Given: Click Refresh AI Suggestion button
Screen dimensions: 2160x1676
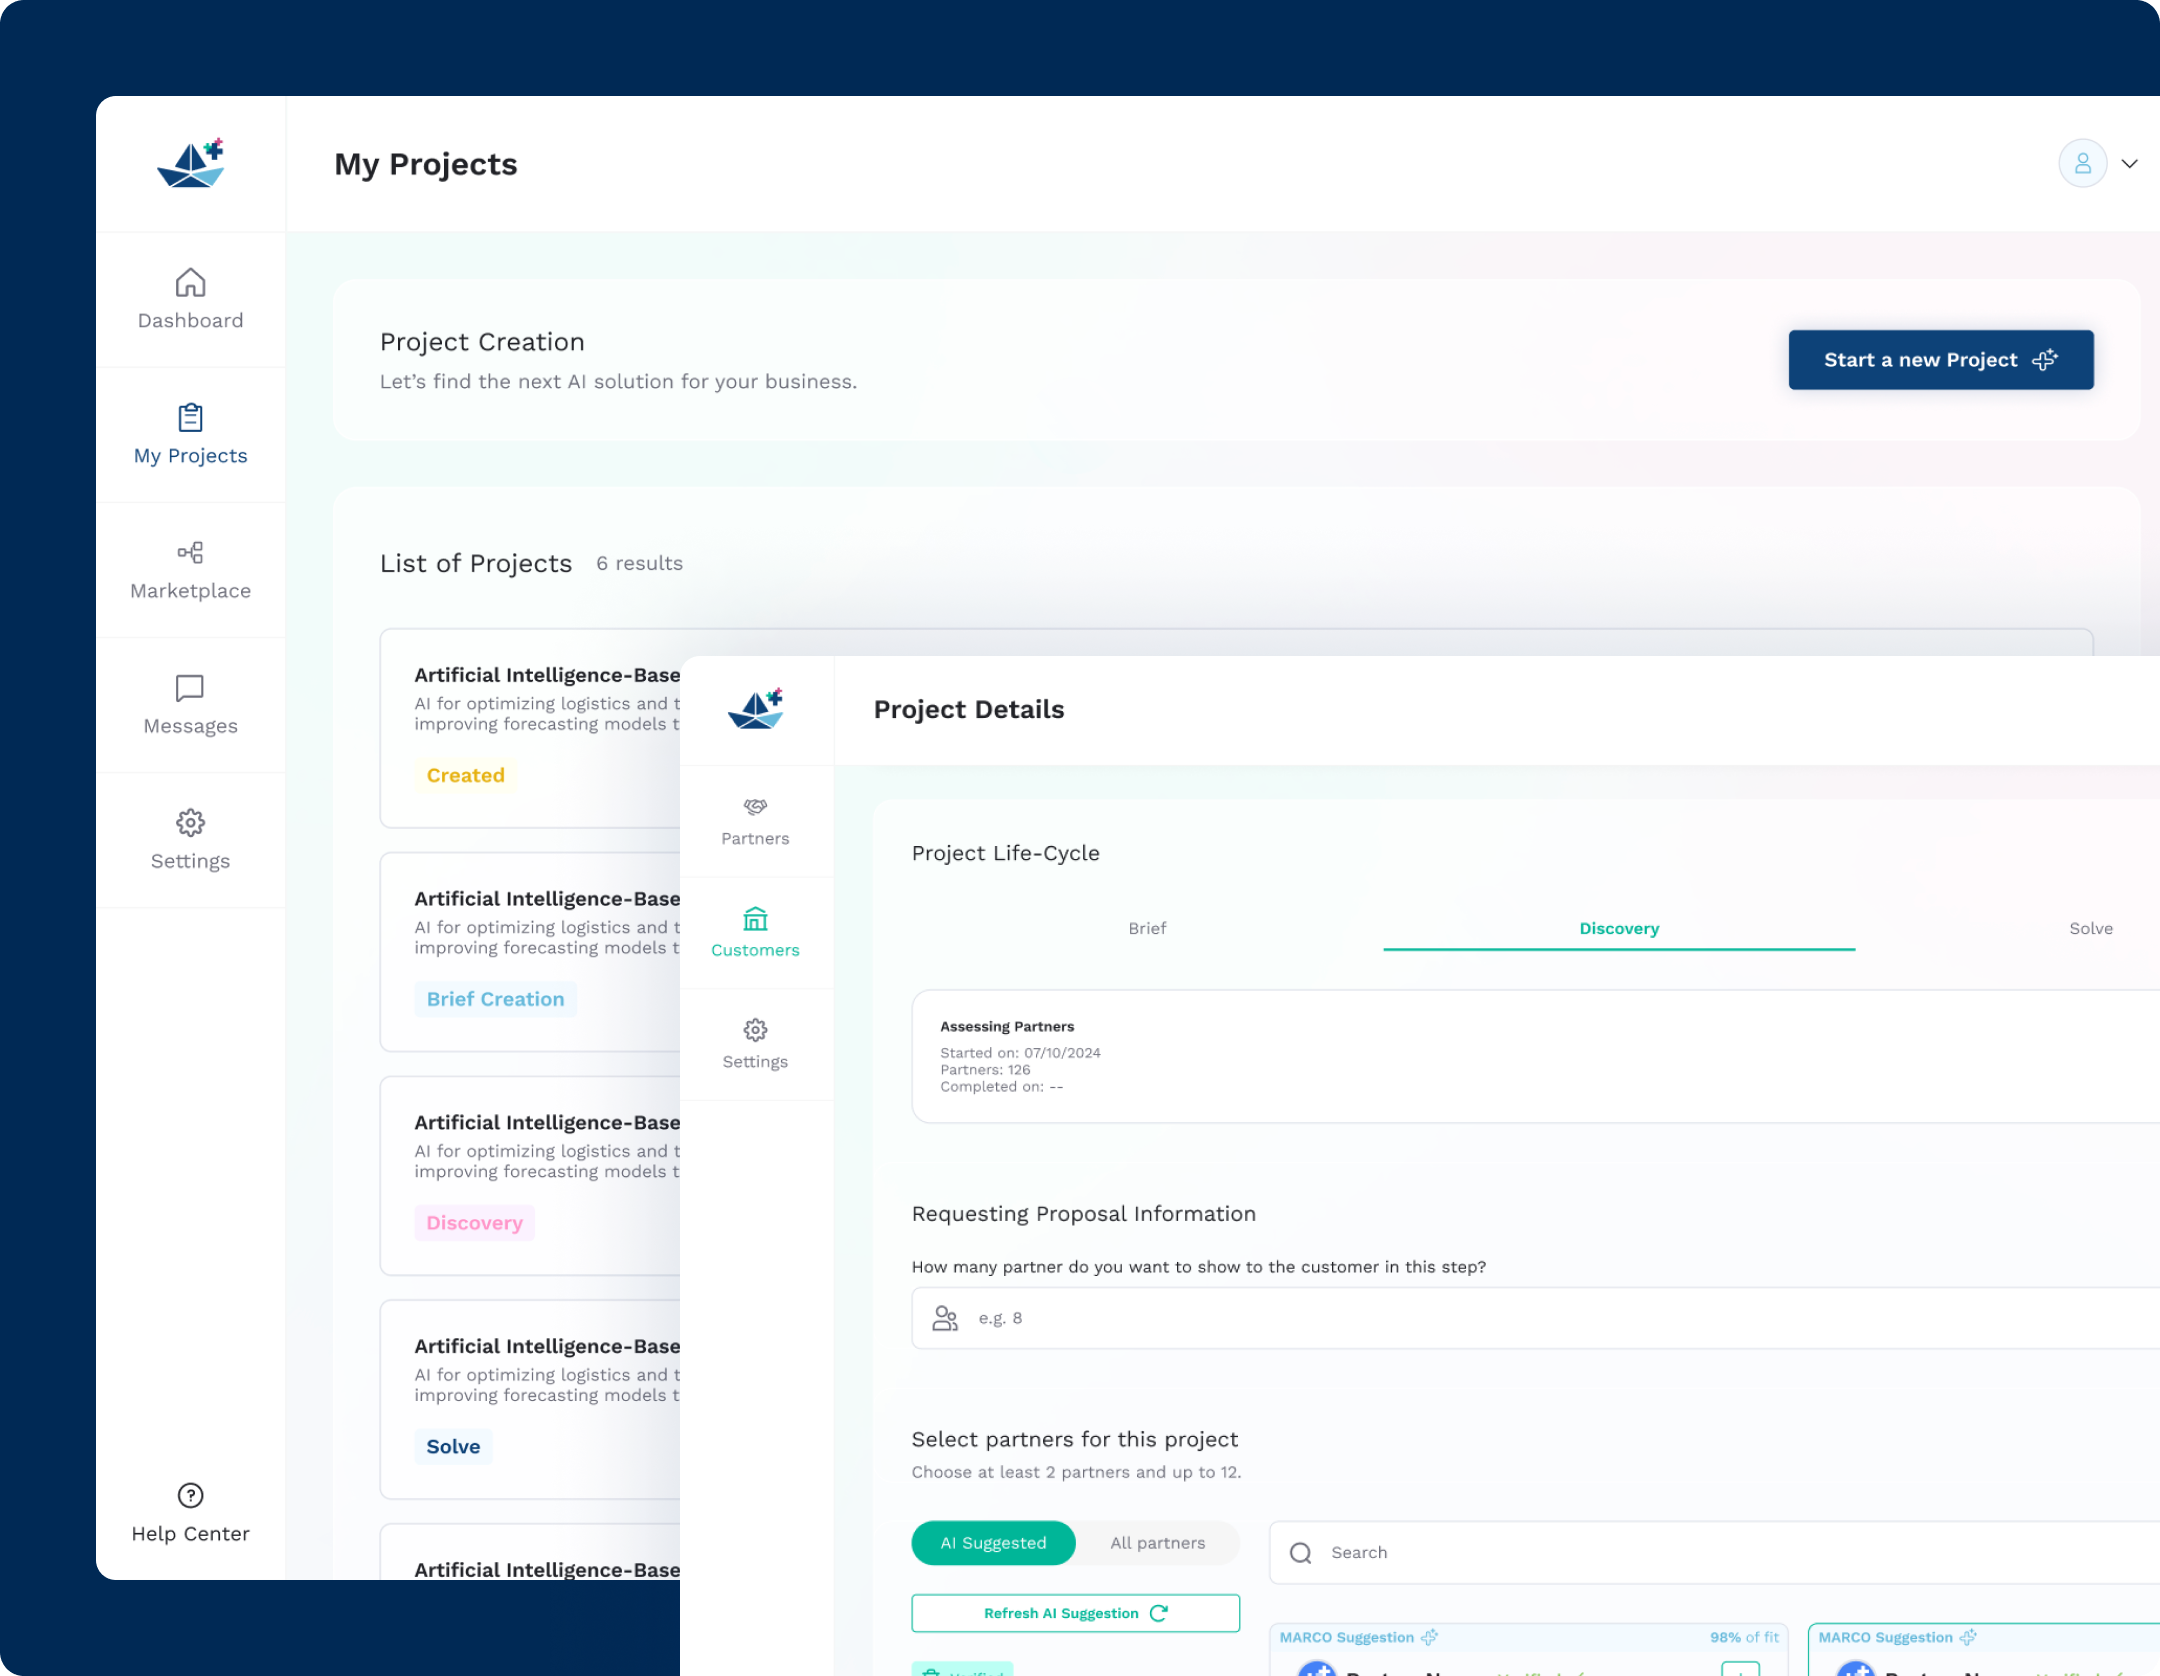Looking at the screenshot, I should click(x=1075, y=1613).
